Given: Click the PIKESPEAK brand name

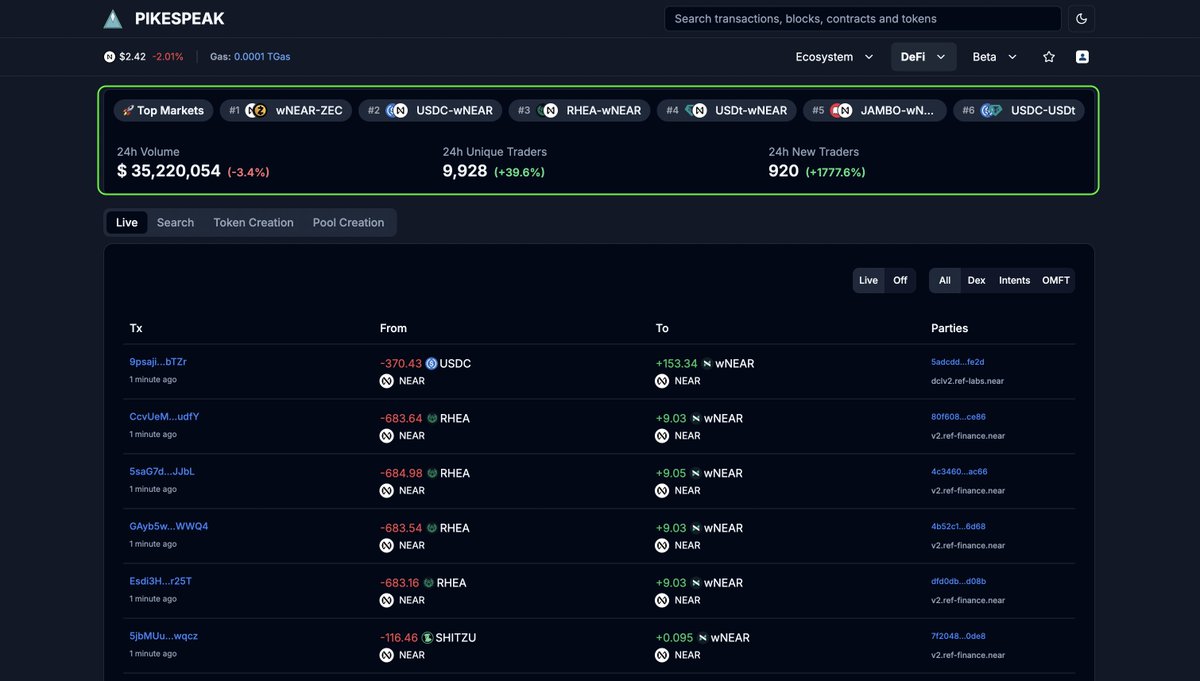Looking at the screenshot, I should (180, 19).
